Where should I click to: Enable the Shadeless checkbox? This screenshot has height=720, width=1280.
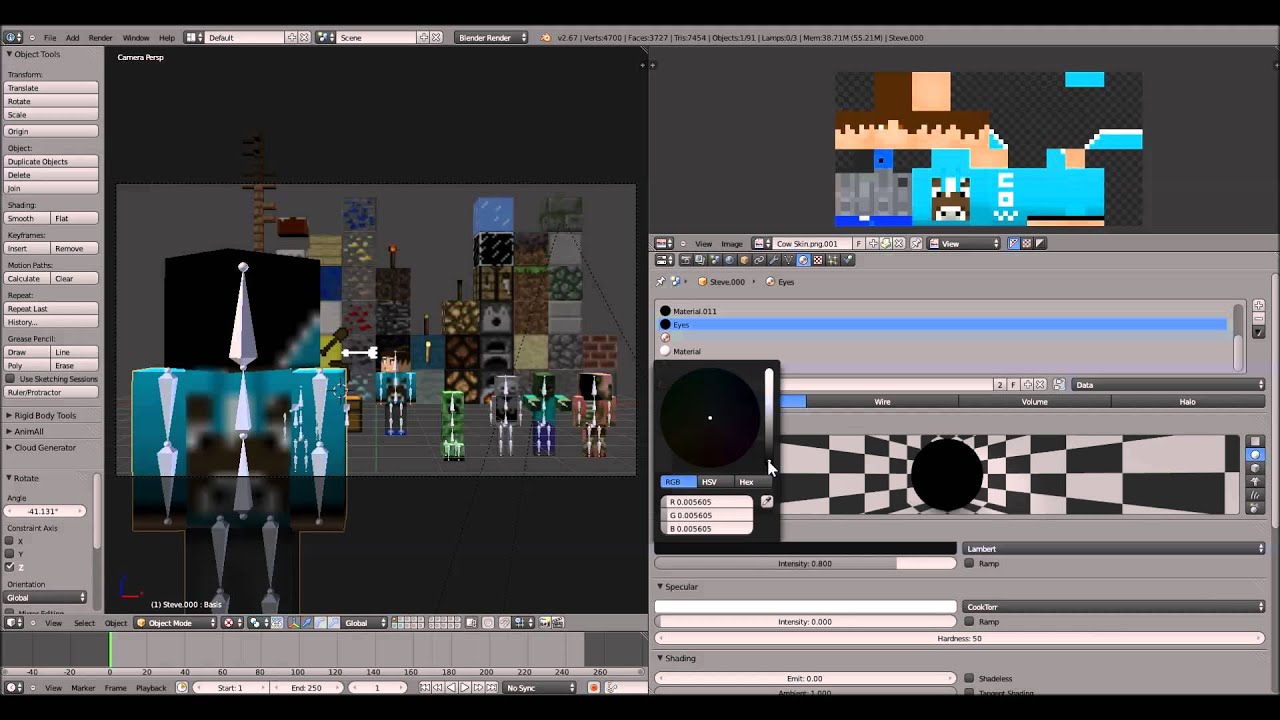point(969,679)
